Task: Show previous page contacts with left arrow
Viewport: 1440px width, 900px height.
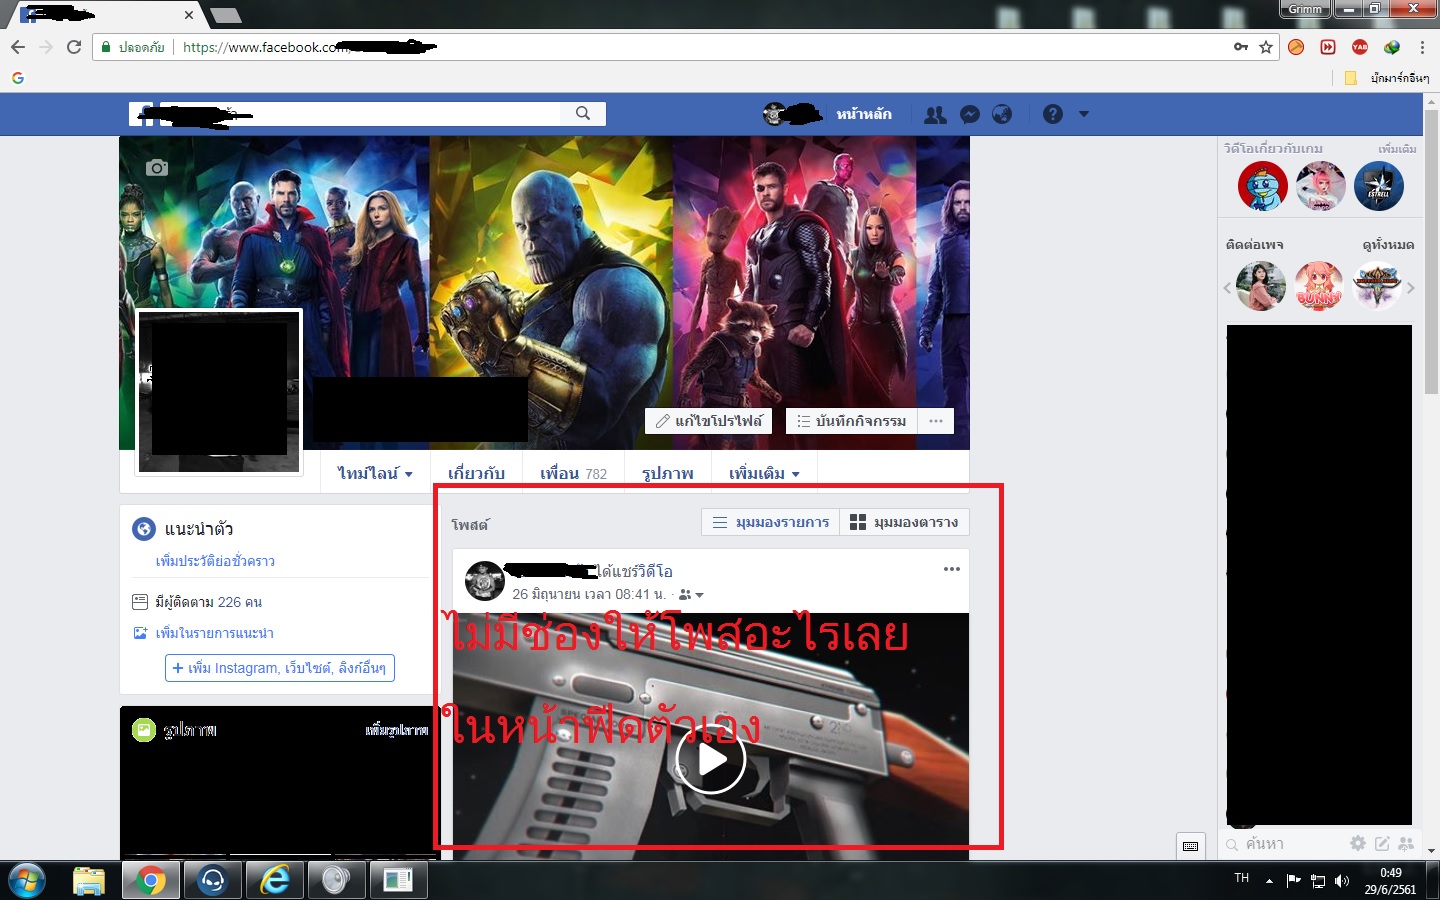Action: pyautogui.click(x=1227, y=288)
